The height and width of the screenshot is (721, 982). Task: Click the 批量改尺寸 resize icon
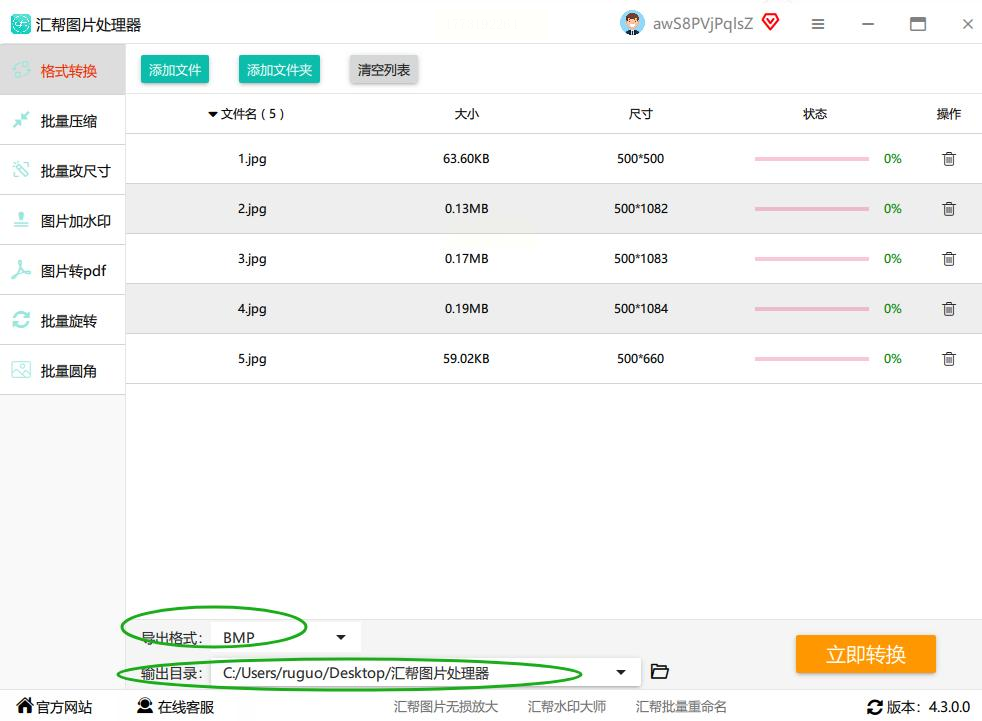click(21, 170)
